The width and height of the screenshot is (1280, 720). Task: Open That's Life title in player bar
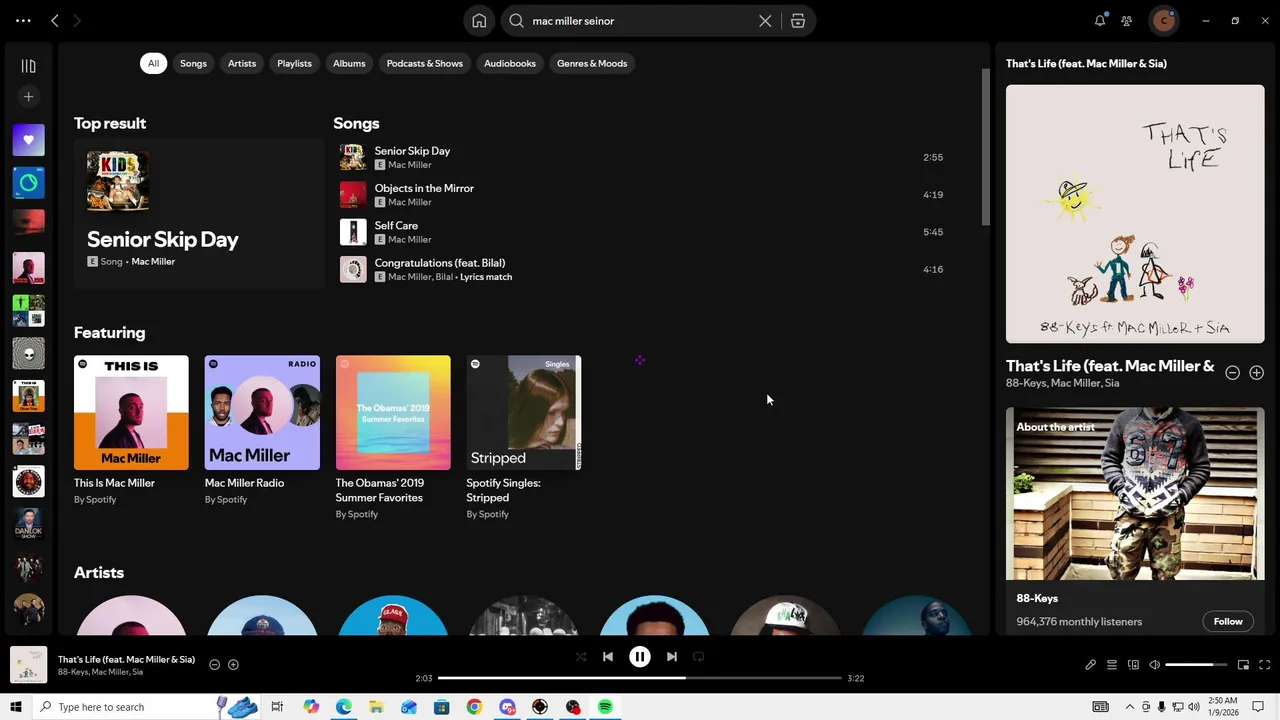126,660
